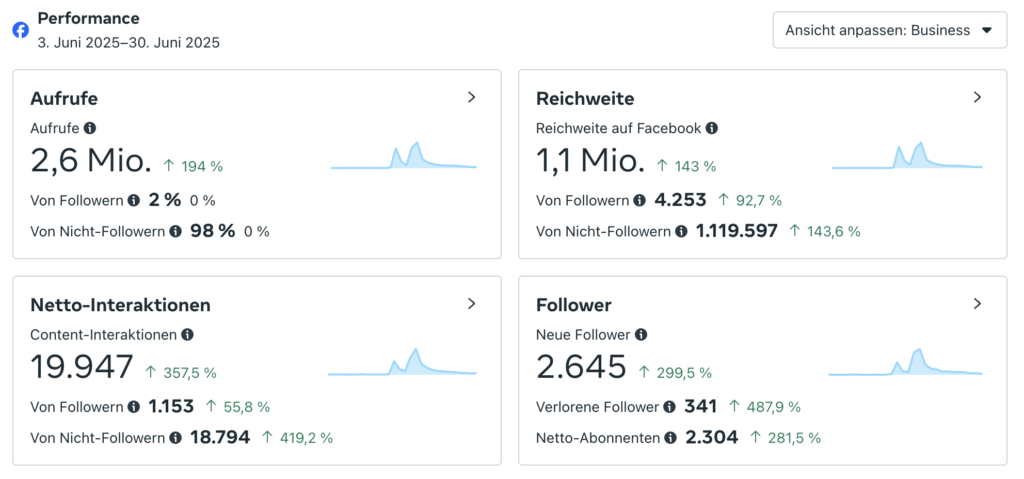Screen dimensions: 1024x479
Task: Expand the Aufrufe card with its chevron
Action: 472,97
